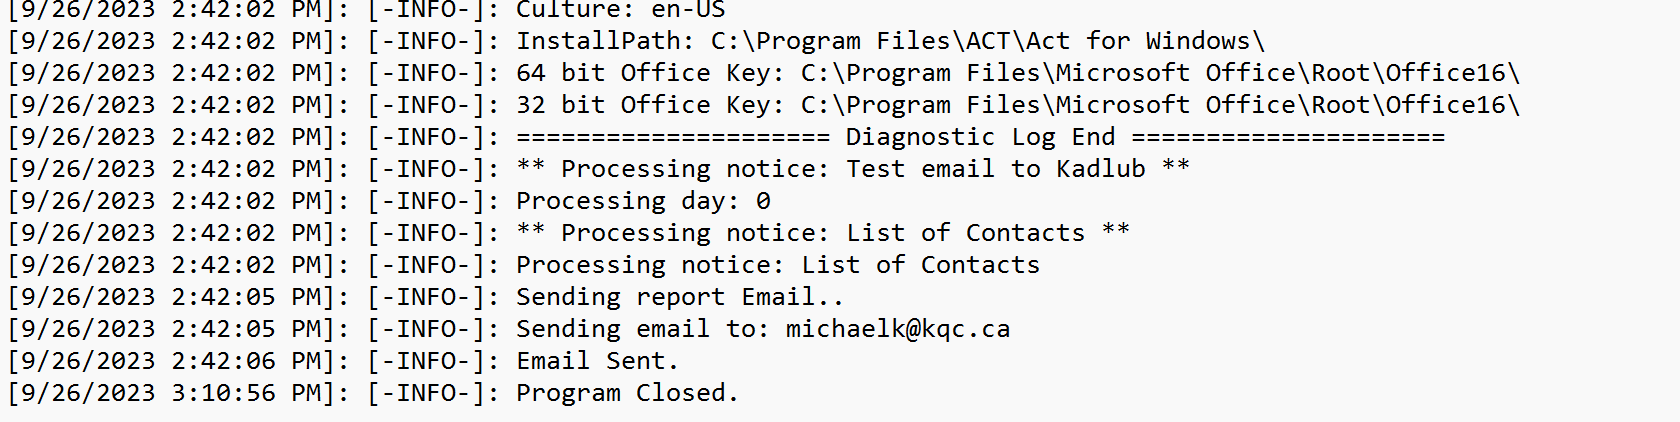Click the starred 'List of Contacts **' line
Image resolution: width=1680 pixels, height=422 pixels.
568,233
